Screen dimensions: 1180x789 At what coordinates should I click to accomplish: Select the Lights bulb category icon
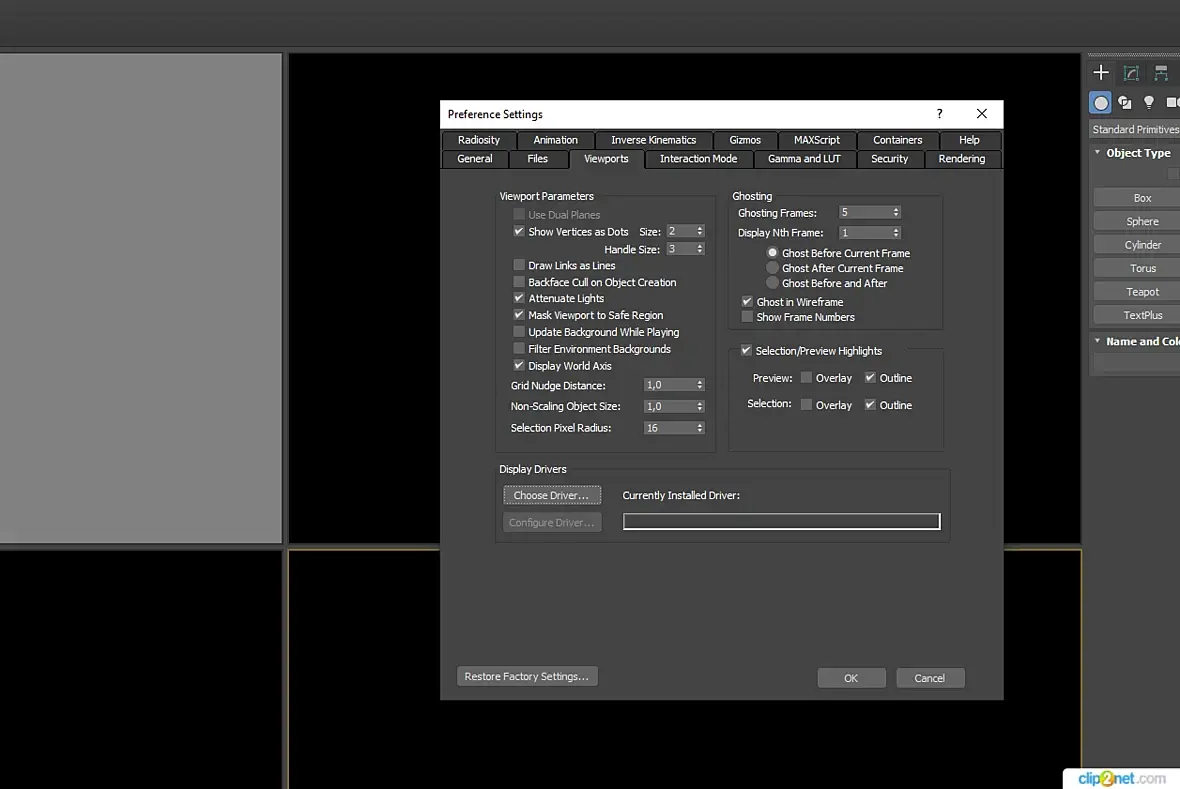[1148, 102]
